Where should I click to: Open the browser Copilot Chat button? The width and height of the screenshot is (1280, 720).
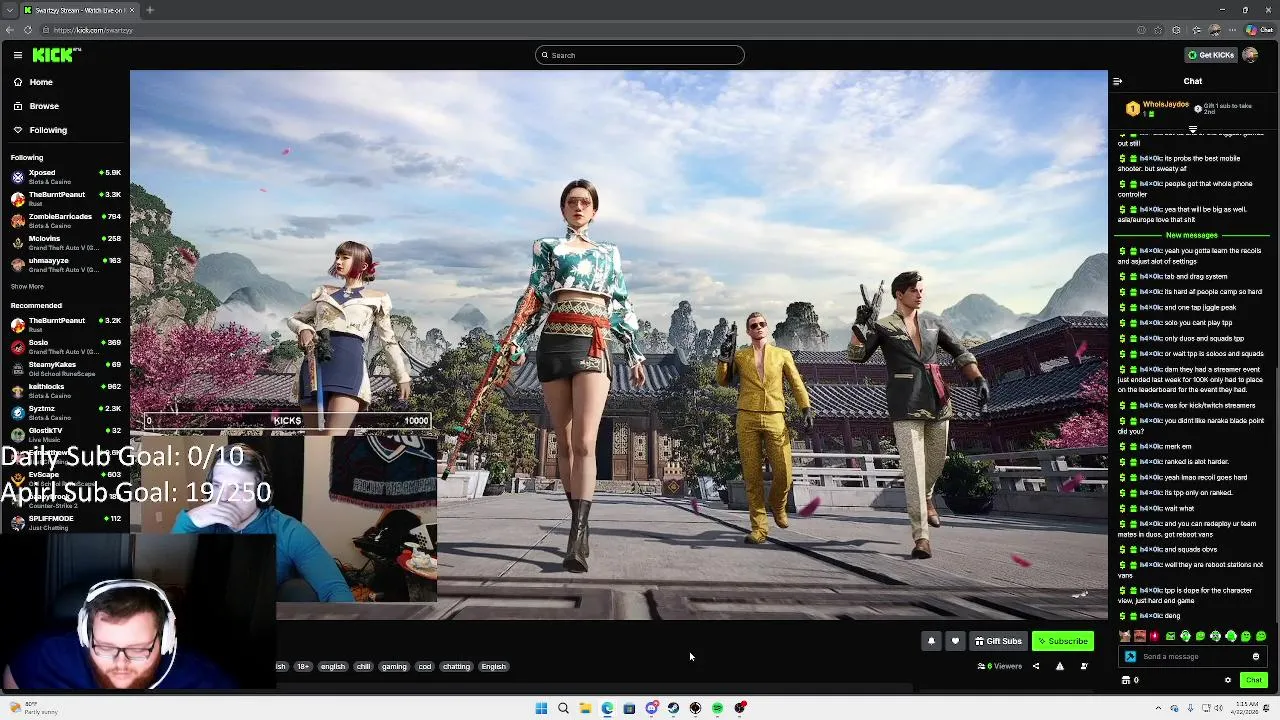click(1259, 30)
